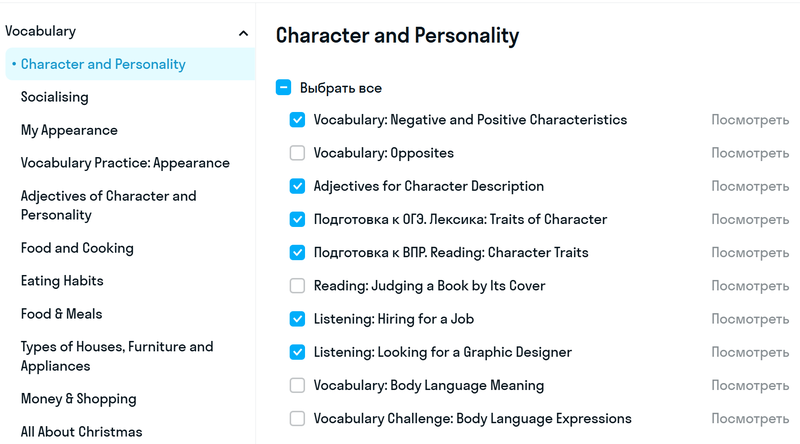Screen dimensions: 800x444
Task: Check 'Reading: Judging a Book by Its Cover'
Action: tap(297, 286)
